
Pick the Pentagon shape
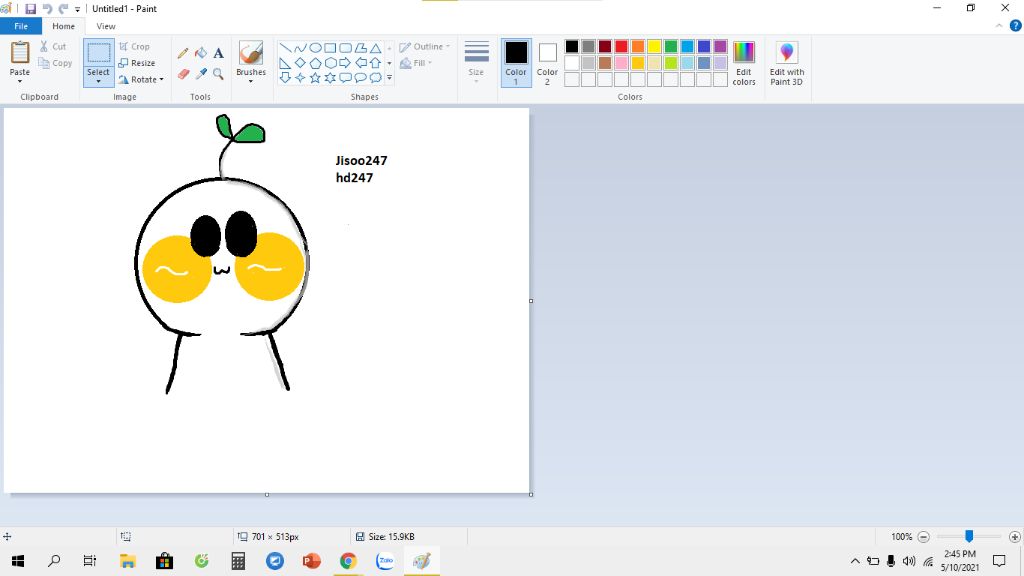click(x=315, y=63)
